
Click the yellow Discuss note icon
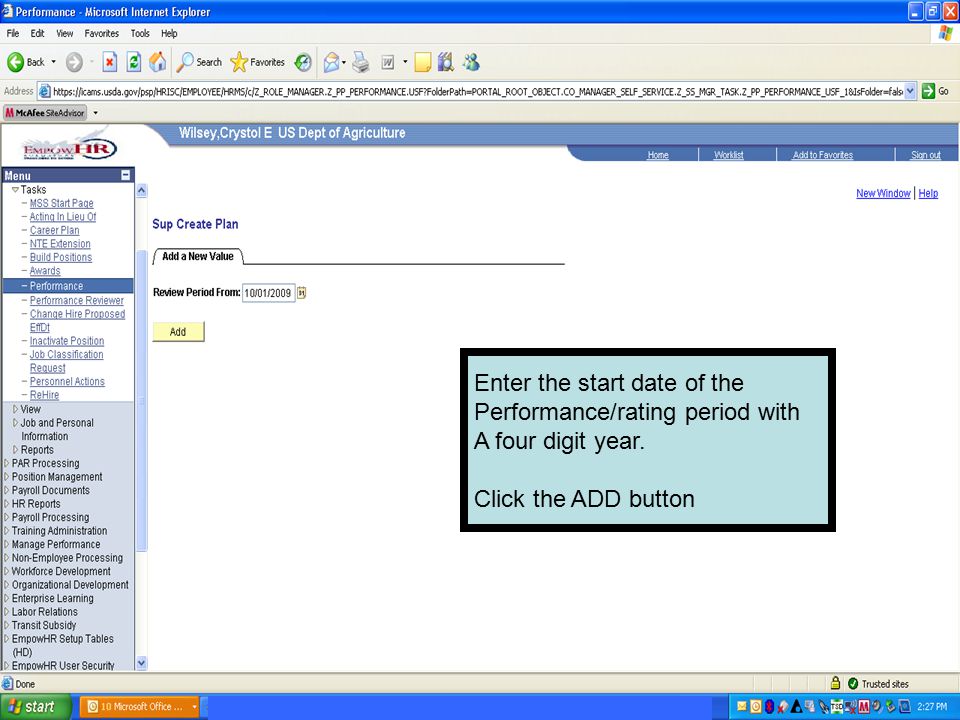click(422, 62)
